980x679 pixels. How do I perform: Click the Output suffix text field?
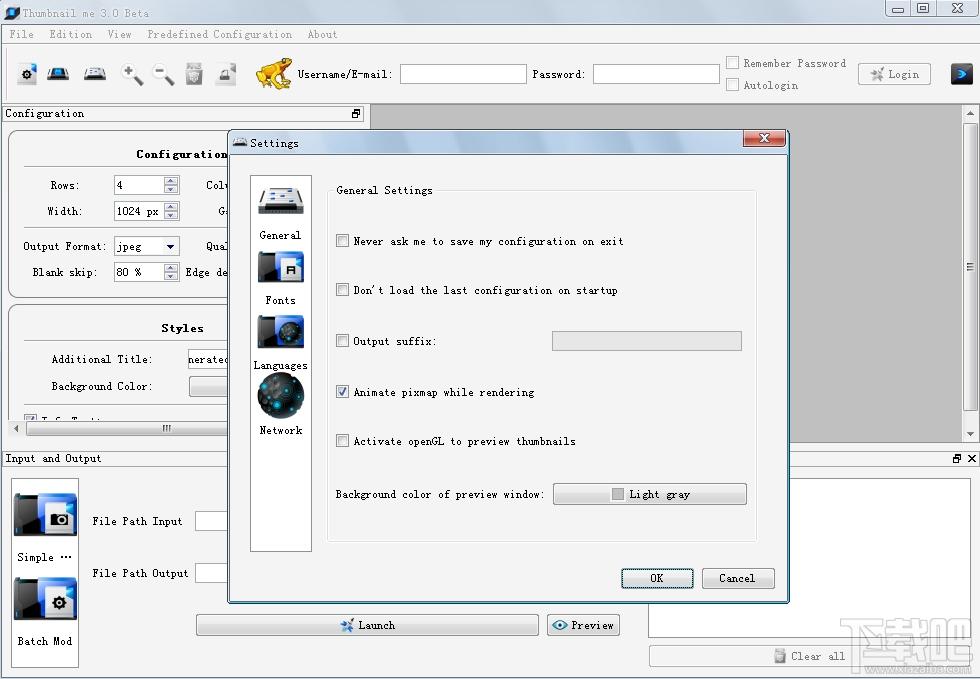[x=647, y=341]
